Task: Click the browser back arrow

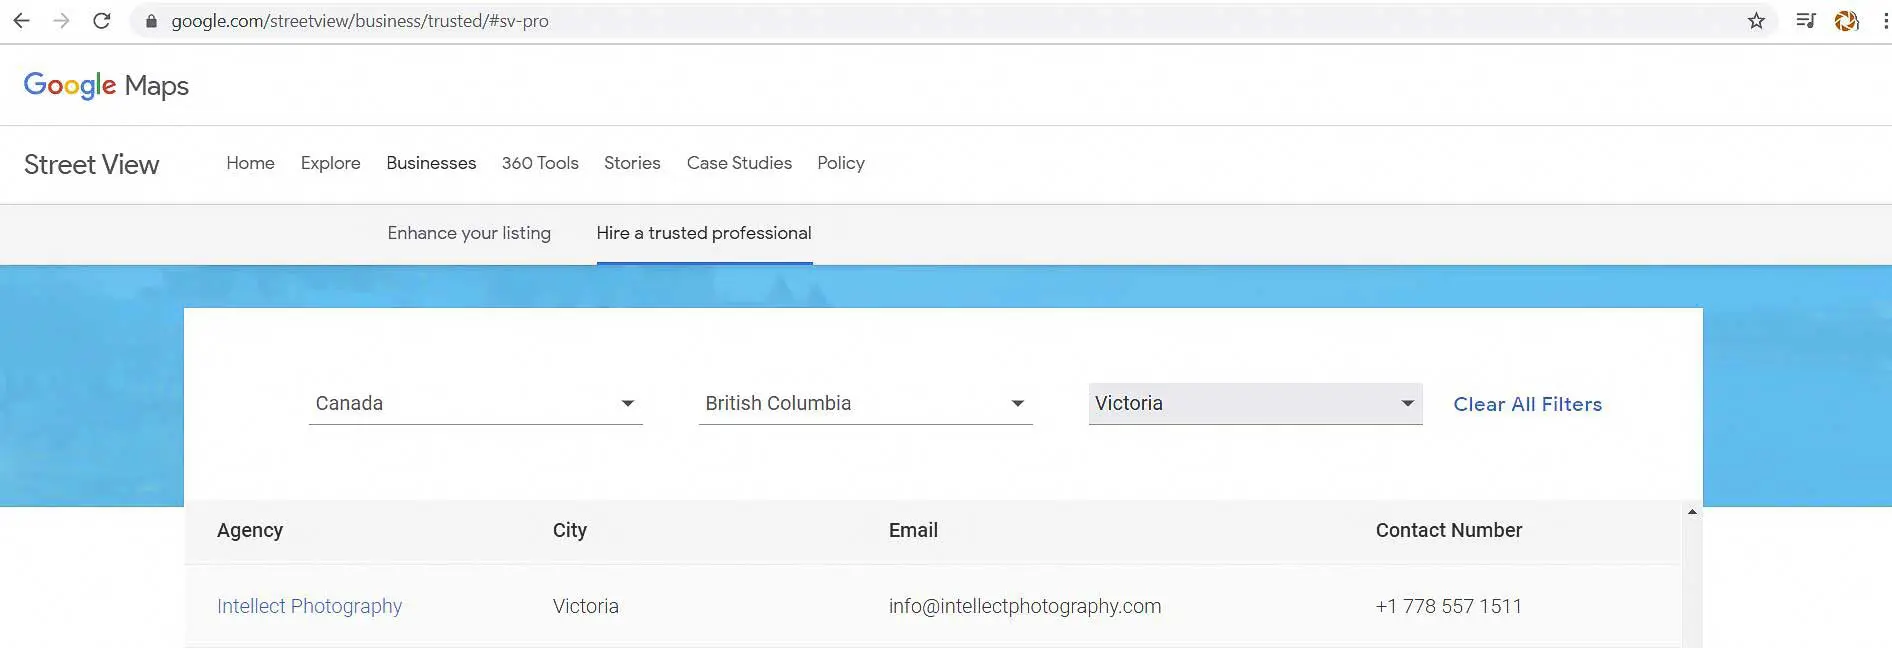Action: coord(21,21)
